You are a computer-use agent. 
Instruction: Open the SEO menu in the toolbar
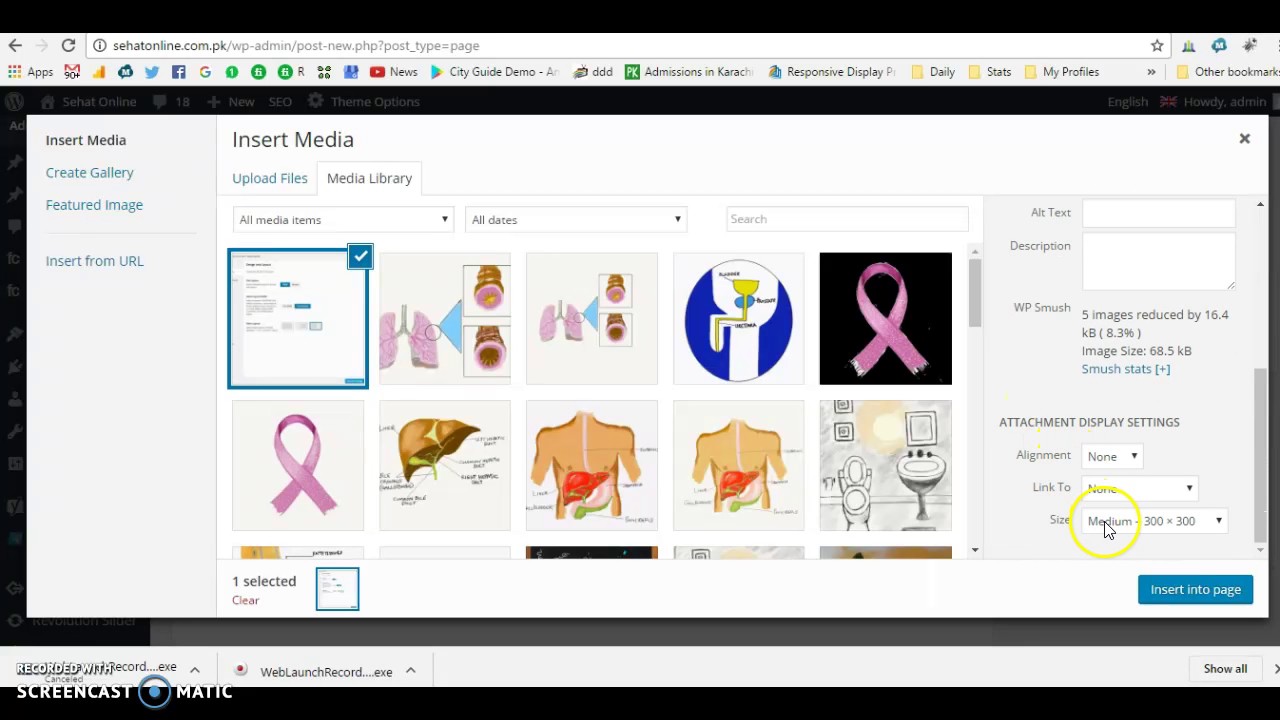point(279,101)
